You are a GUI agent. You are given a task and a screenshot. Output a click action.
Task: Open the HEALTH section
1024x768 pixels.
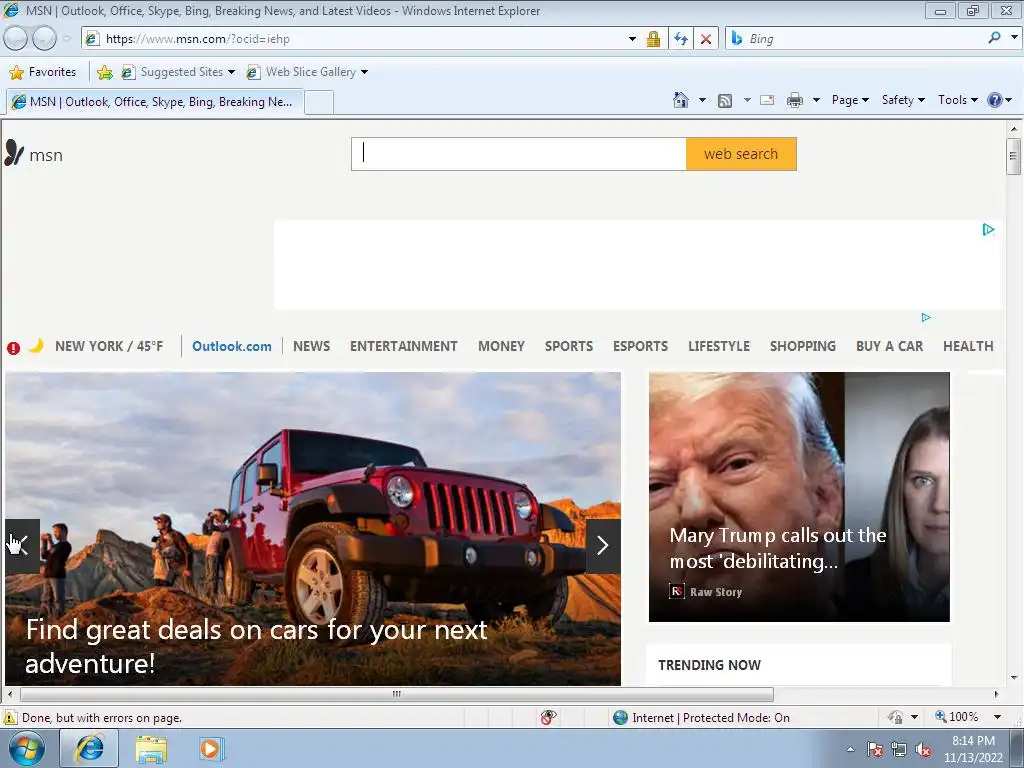coord(968,346)
